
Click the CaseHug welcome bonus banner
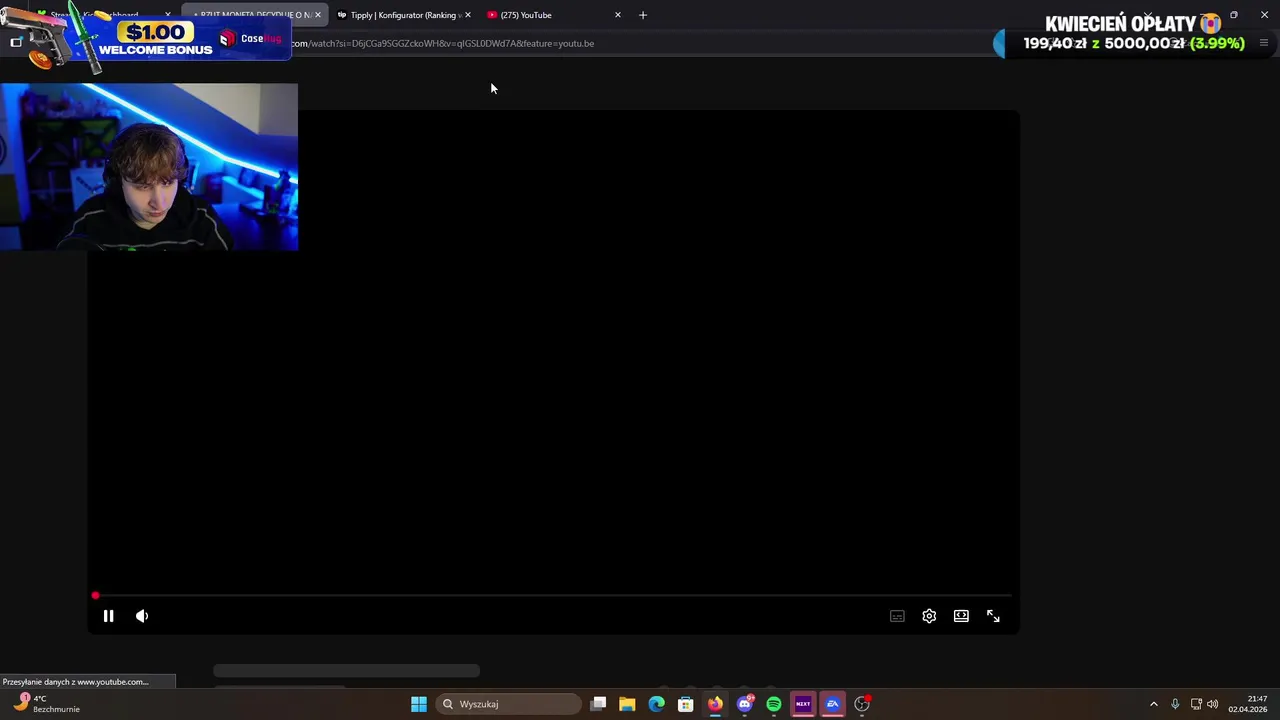(x=145, y=38)
